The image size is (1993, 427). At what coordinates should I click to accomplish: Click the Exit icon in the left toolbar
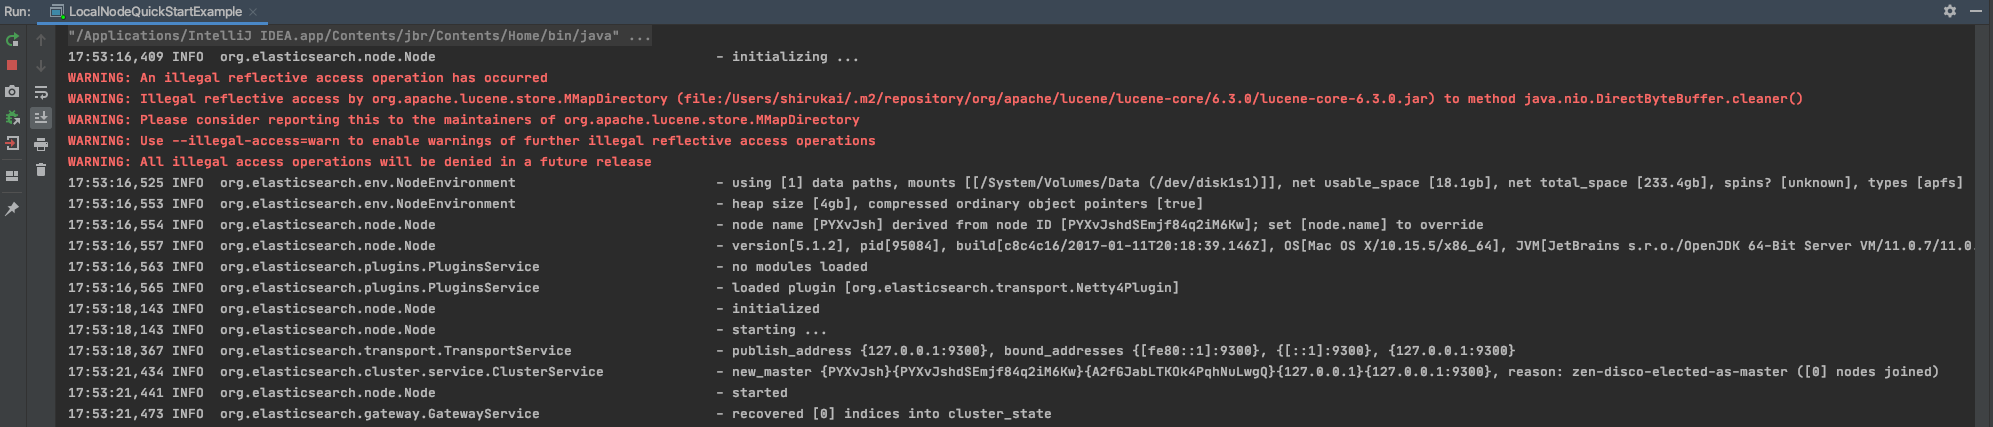click(12, 143)
